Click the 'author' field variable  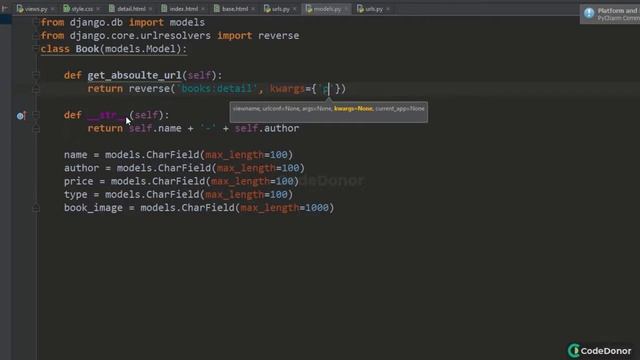(81, 168)
